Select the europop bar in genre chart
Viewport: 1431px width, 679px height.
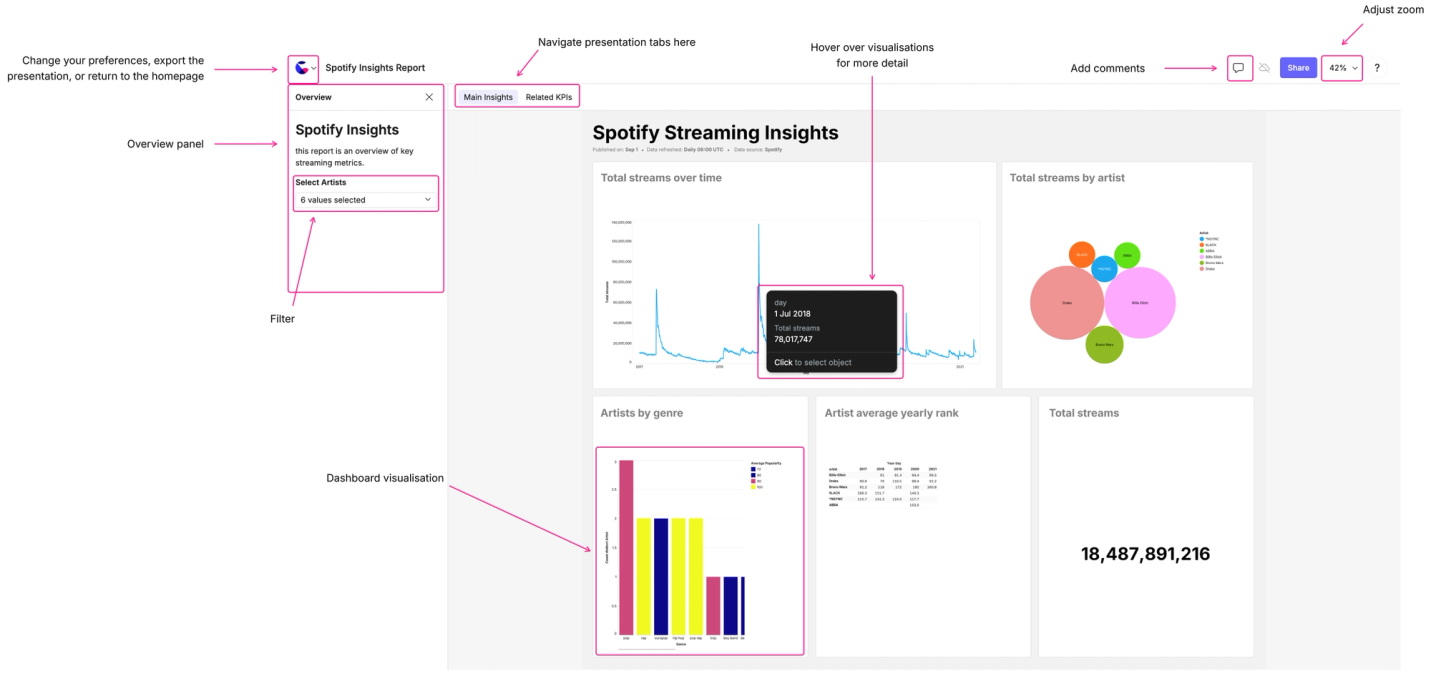(661, 576)
